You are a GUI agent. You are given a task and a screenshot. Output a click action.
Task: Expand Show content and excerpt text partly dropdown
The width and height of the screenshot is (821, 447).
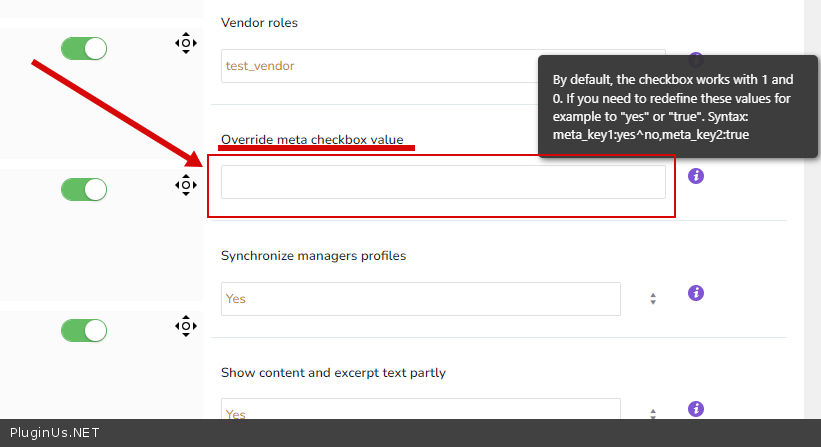(x=420, y=412)
